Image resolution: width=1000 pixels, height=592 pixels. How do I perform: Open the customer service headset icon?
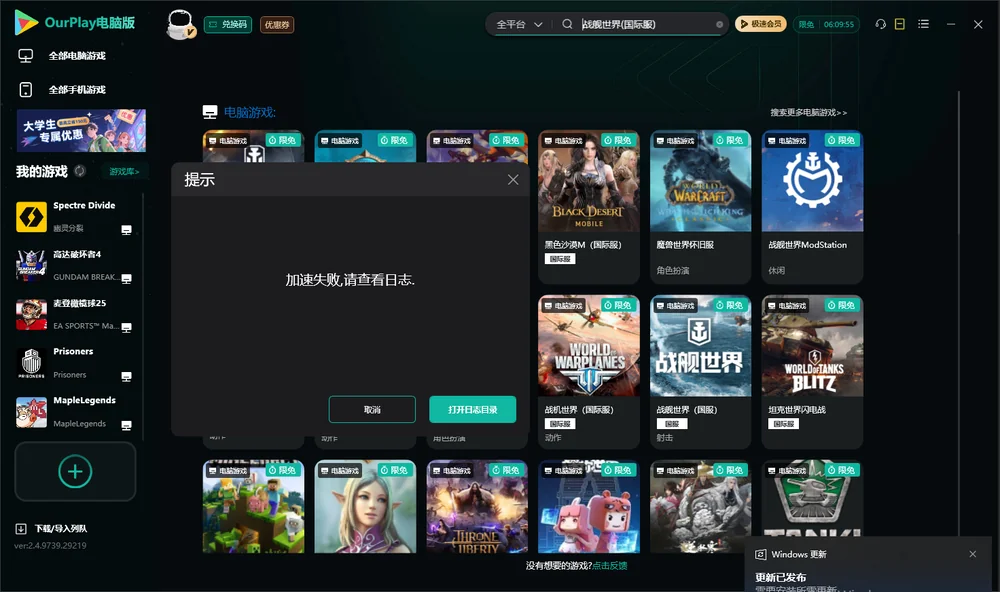coord(880,24)
